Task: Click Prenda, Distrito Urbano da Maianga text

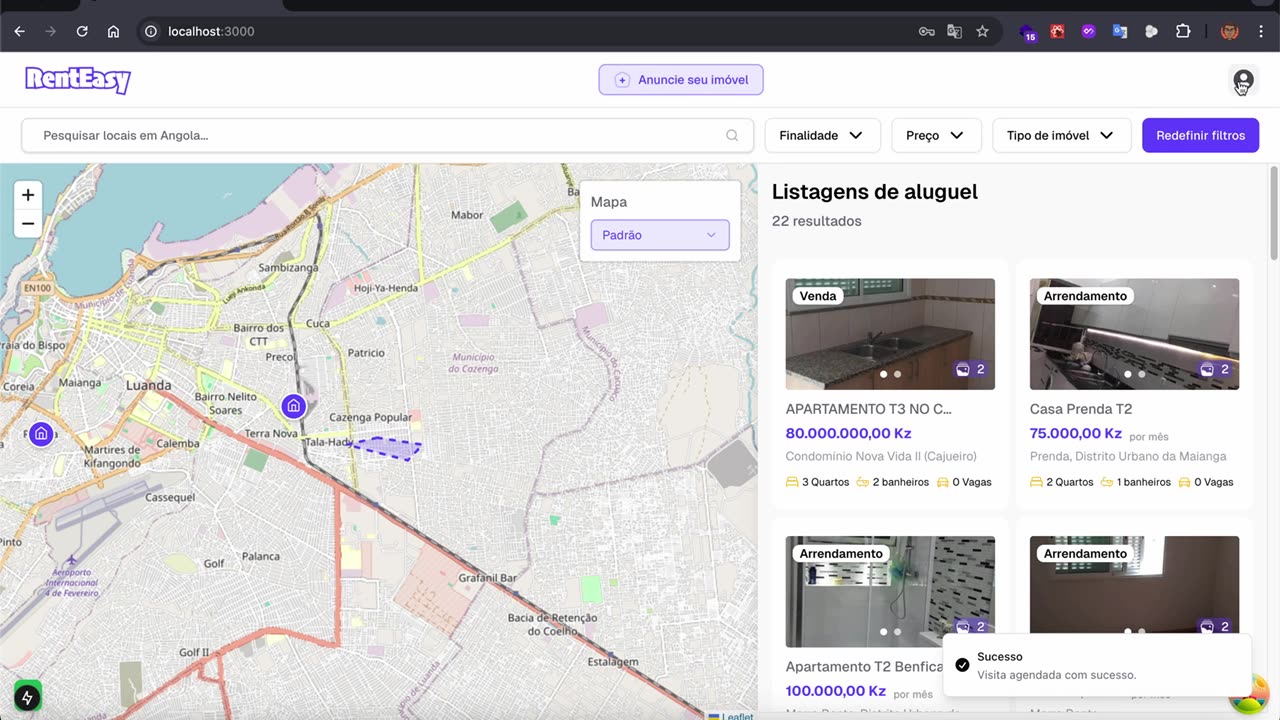Action: 1128,456
